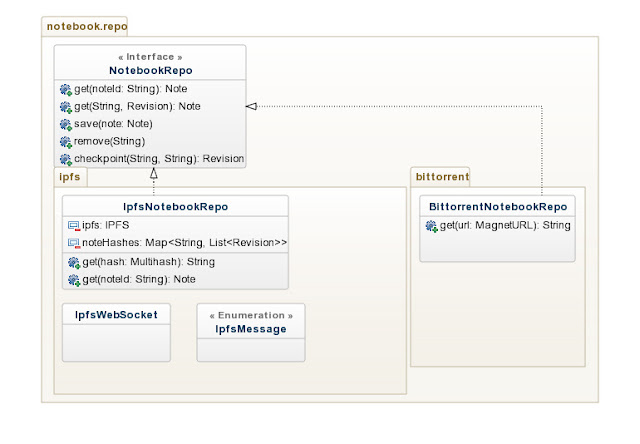The height and width of the screenshot is (444, 640).
Task: Click the icon next to get(String, Revision): Note
Action: [66, 106]
